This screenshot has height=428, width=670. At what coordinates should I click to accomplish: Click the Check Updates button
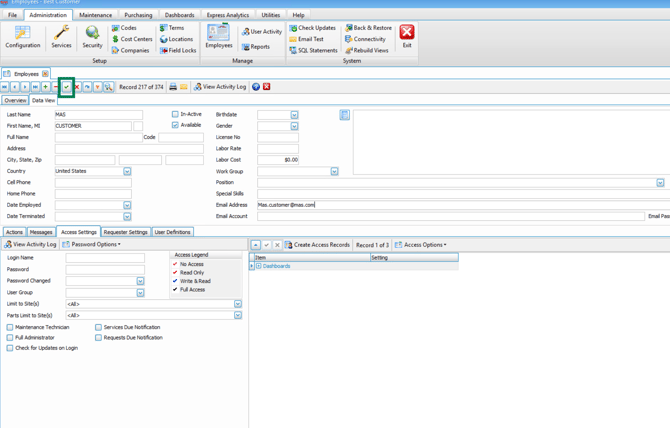click(x=312, y=28)
